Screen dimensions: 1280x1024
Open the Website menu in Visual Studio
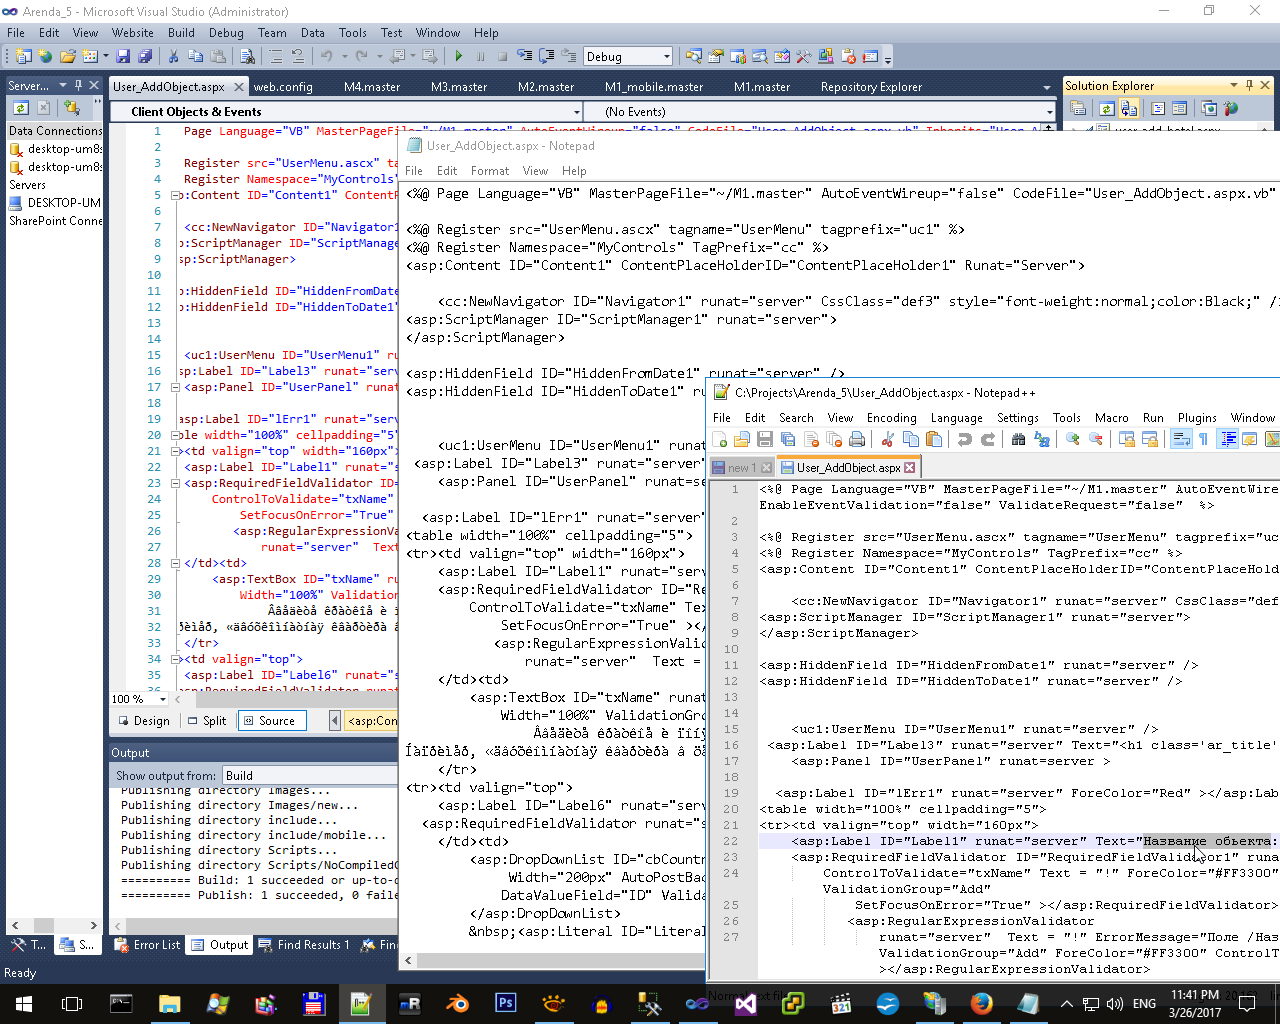coord(133,33)
